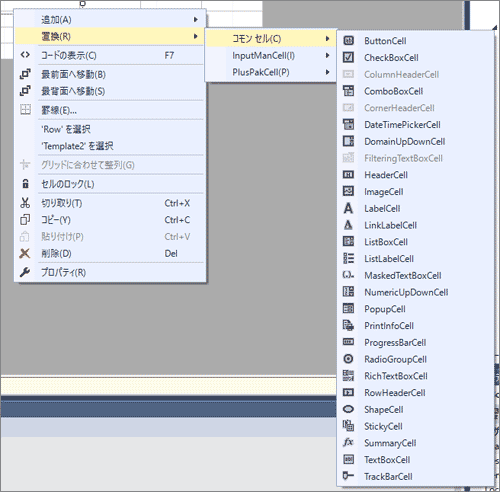Image resolution: width=500 pixels, height=492 pixels.
Task: Select the コードの表示(C) menu entry
Action: coord(109,55)
